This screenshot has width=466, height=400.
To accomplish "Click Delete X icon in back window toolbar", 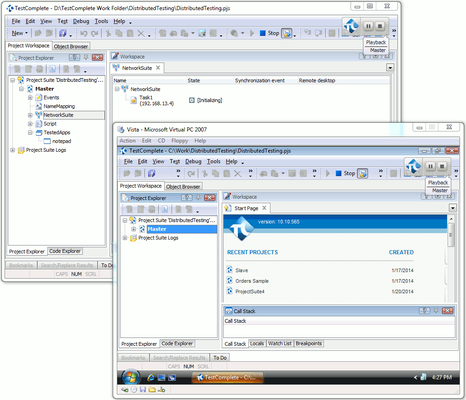I will [141, 33].
